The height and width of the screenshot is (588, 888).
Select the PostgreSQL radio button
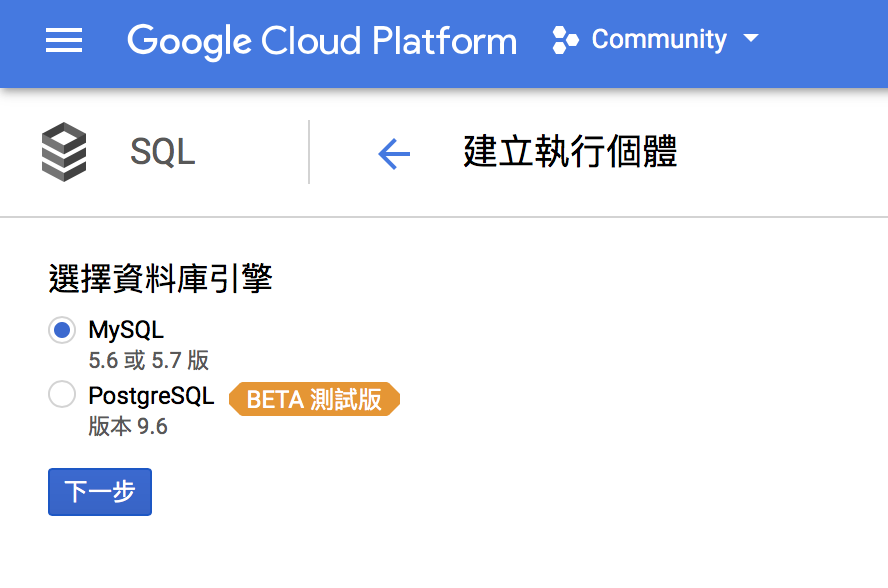pyautogui.click(x=62, y=395)
